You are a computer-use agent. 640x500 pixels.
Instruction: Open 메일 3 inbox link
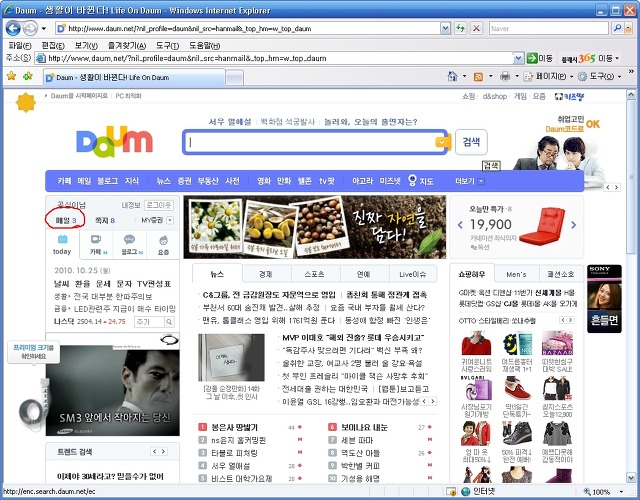(x=66, y=220)
